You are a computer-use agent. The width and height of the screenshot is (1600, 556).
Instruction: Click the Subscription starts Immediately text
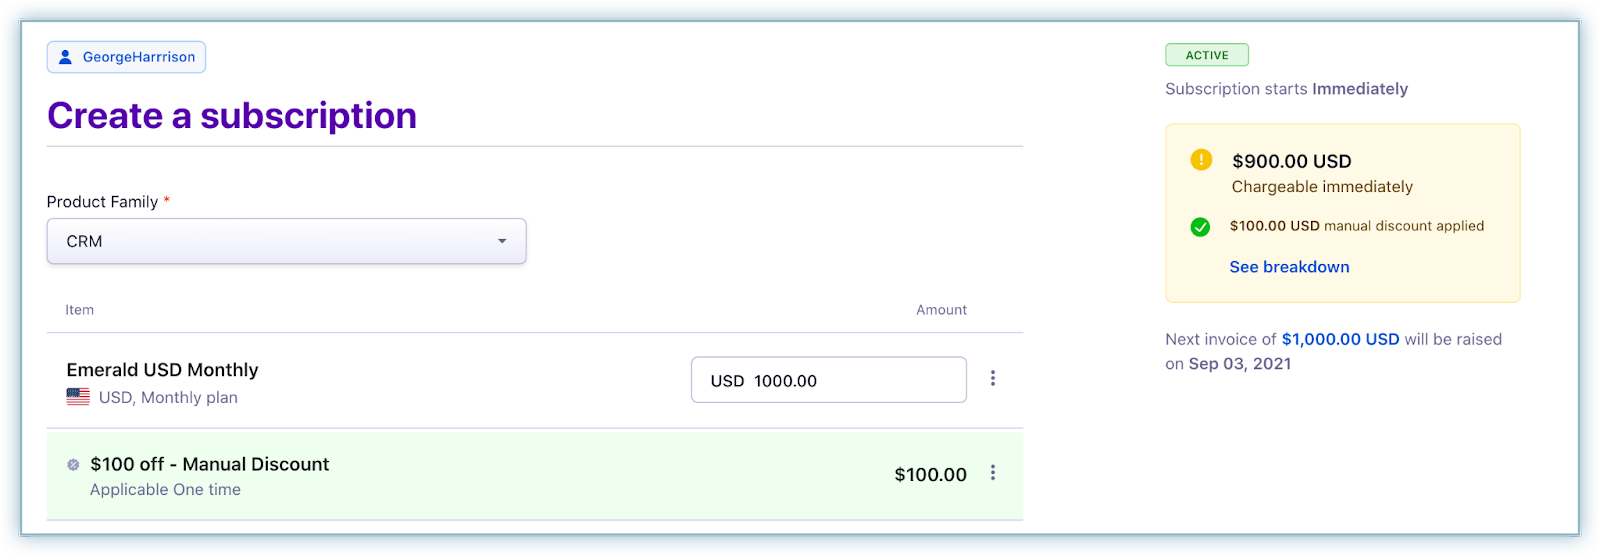click(x=1286, y=89)
